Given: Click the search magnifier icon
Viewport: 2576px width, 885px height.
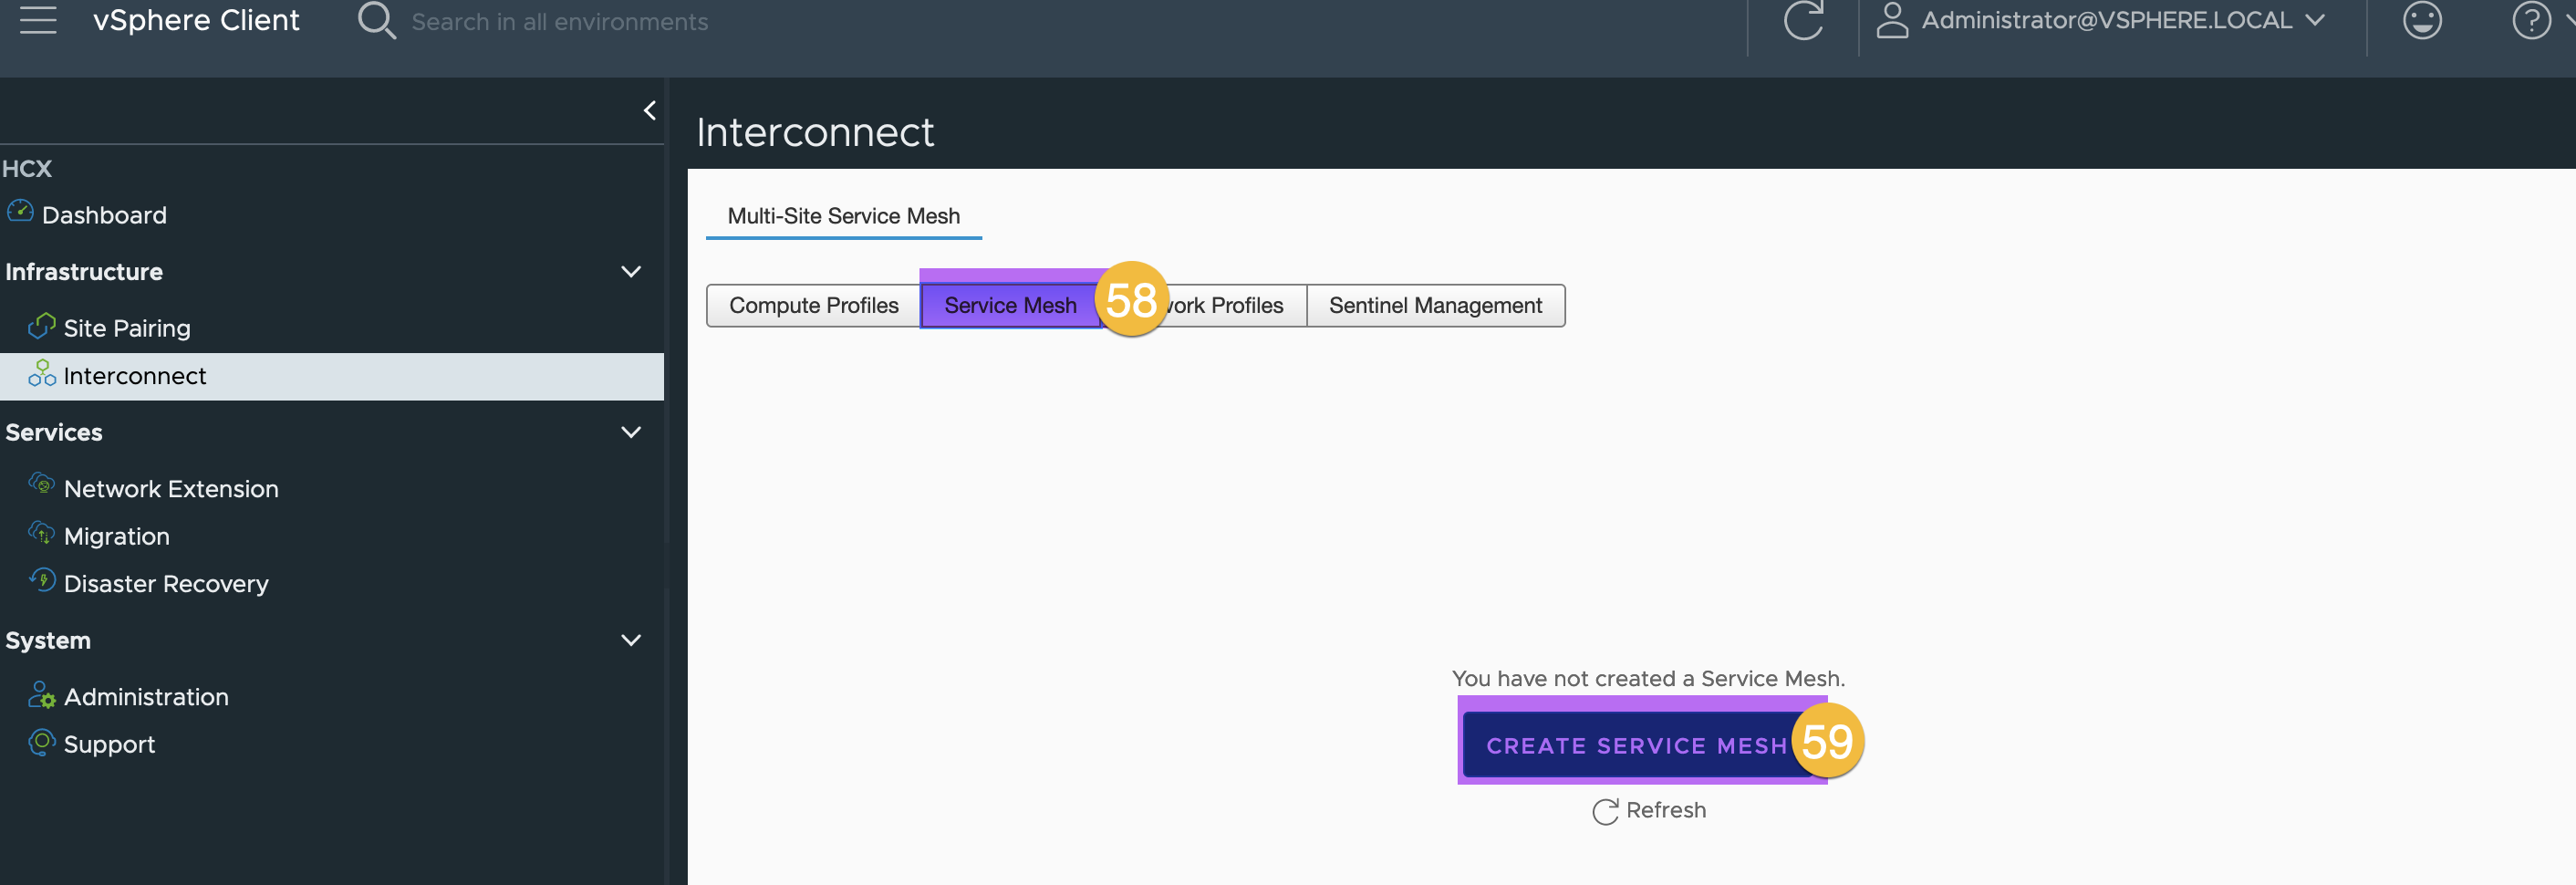Looking at the screenshot, I should pos(376,21).
